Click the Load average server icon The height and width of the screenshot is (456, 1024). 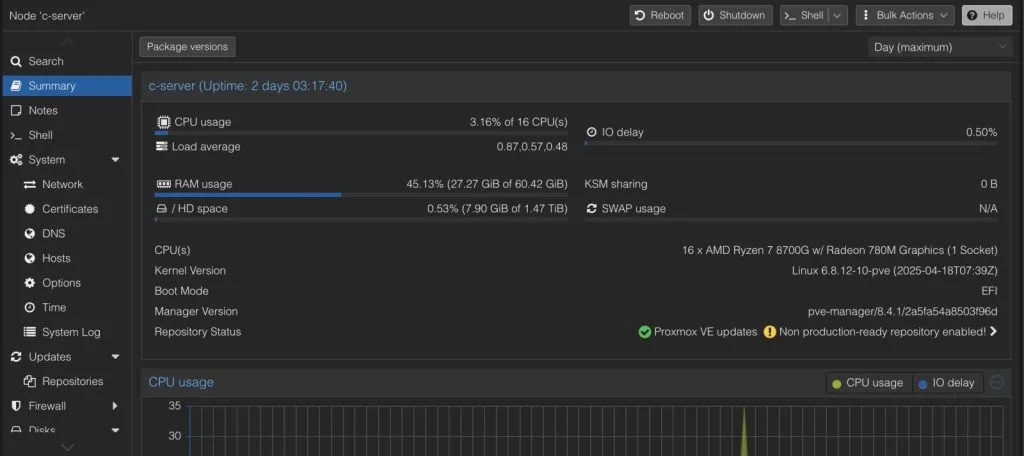tap(162, 146)
